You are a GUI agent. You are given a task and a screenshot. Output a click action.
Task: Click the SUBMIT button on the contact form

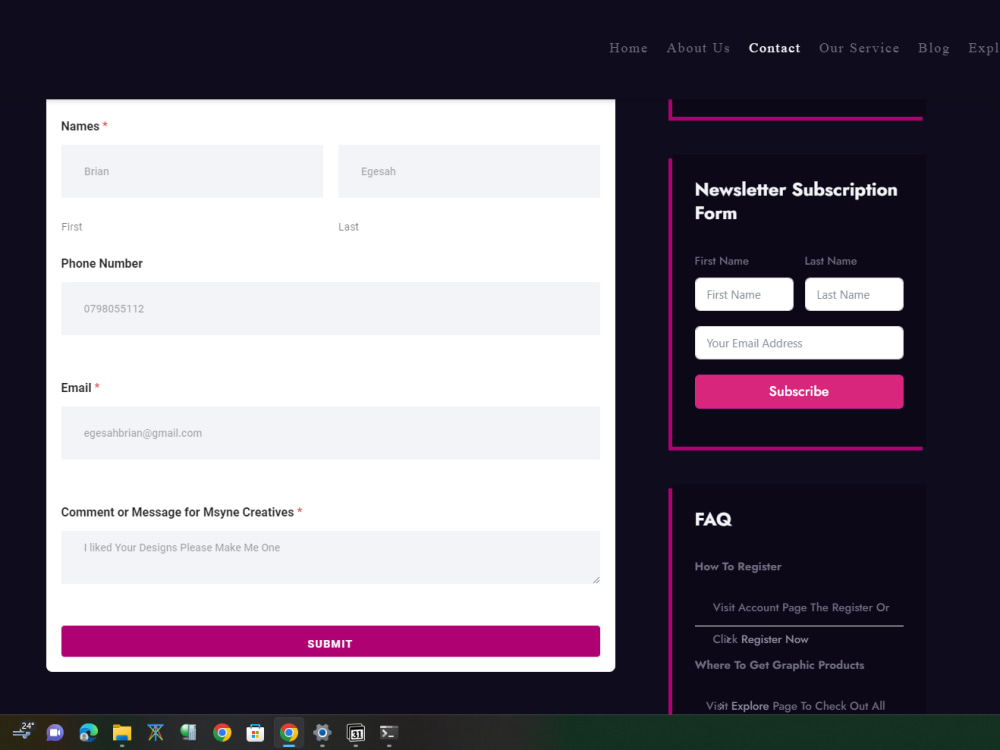[x=330, y=641]
